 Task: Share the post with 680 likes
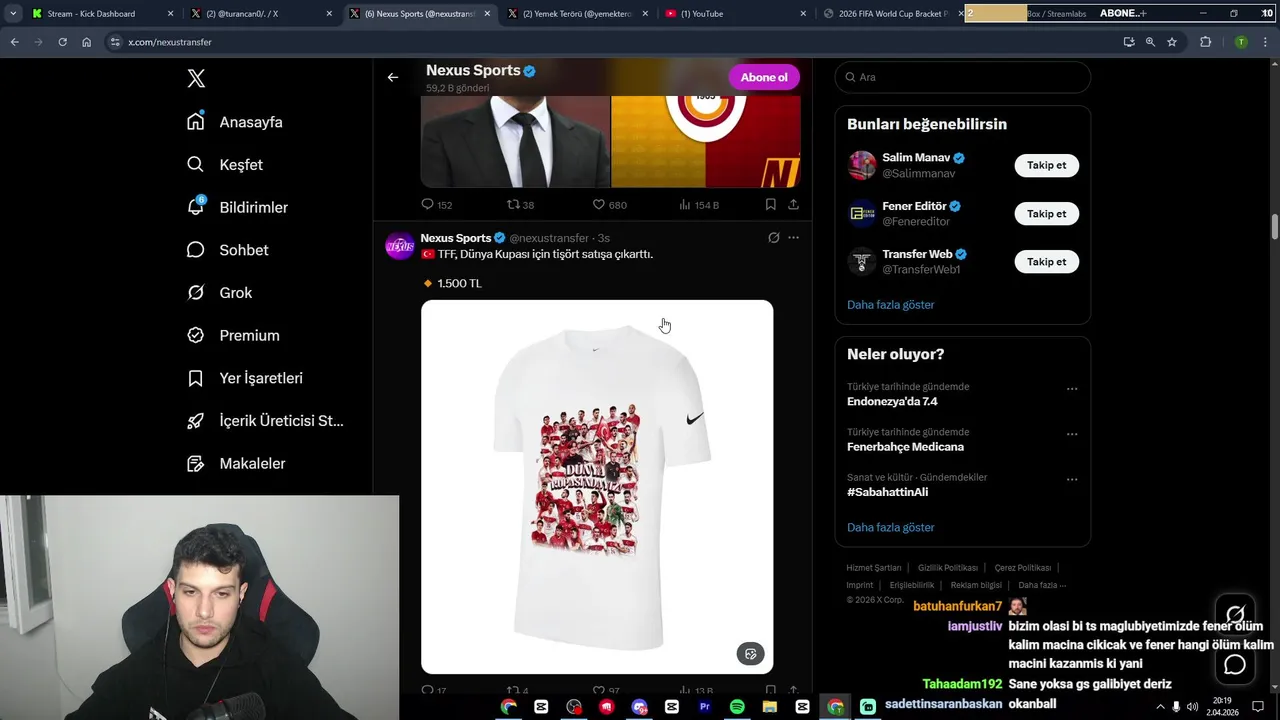pos(793,204)
